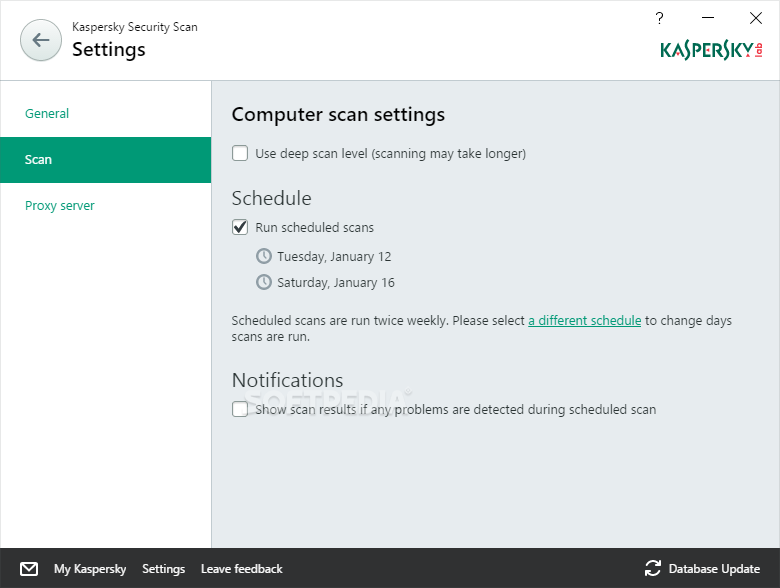Uncheck Run scheduled scans
The height and width of the screenshot is (588, 780).
click(240, 227)
